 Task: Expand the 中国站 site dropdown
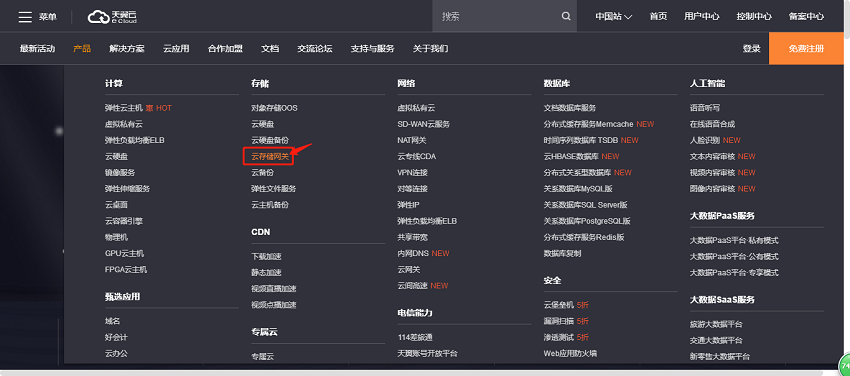(x=614, y=17)
